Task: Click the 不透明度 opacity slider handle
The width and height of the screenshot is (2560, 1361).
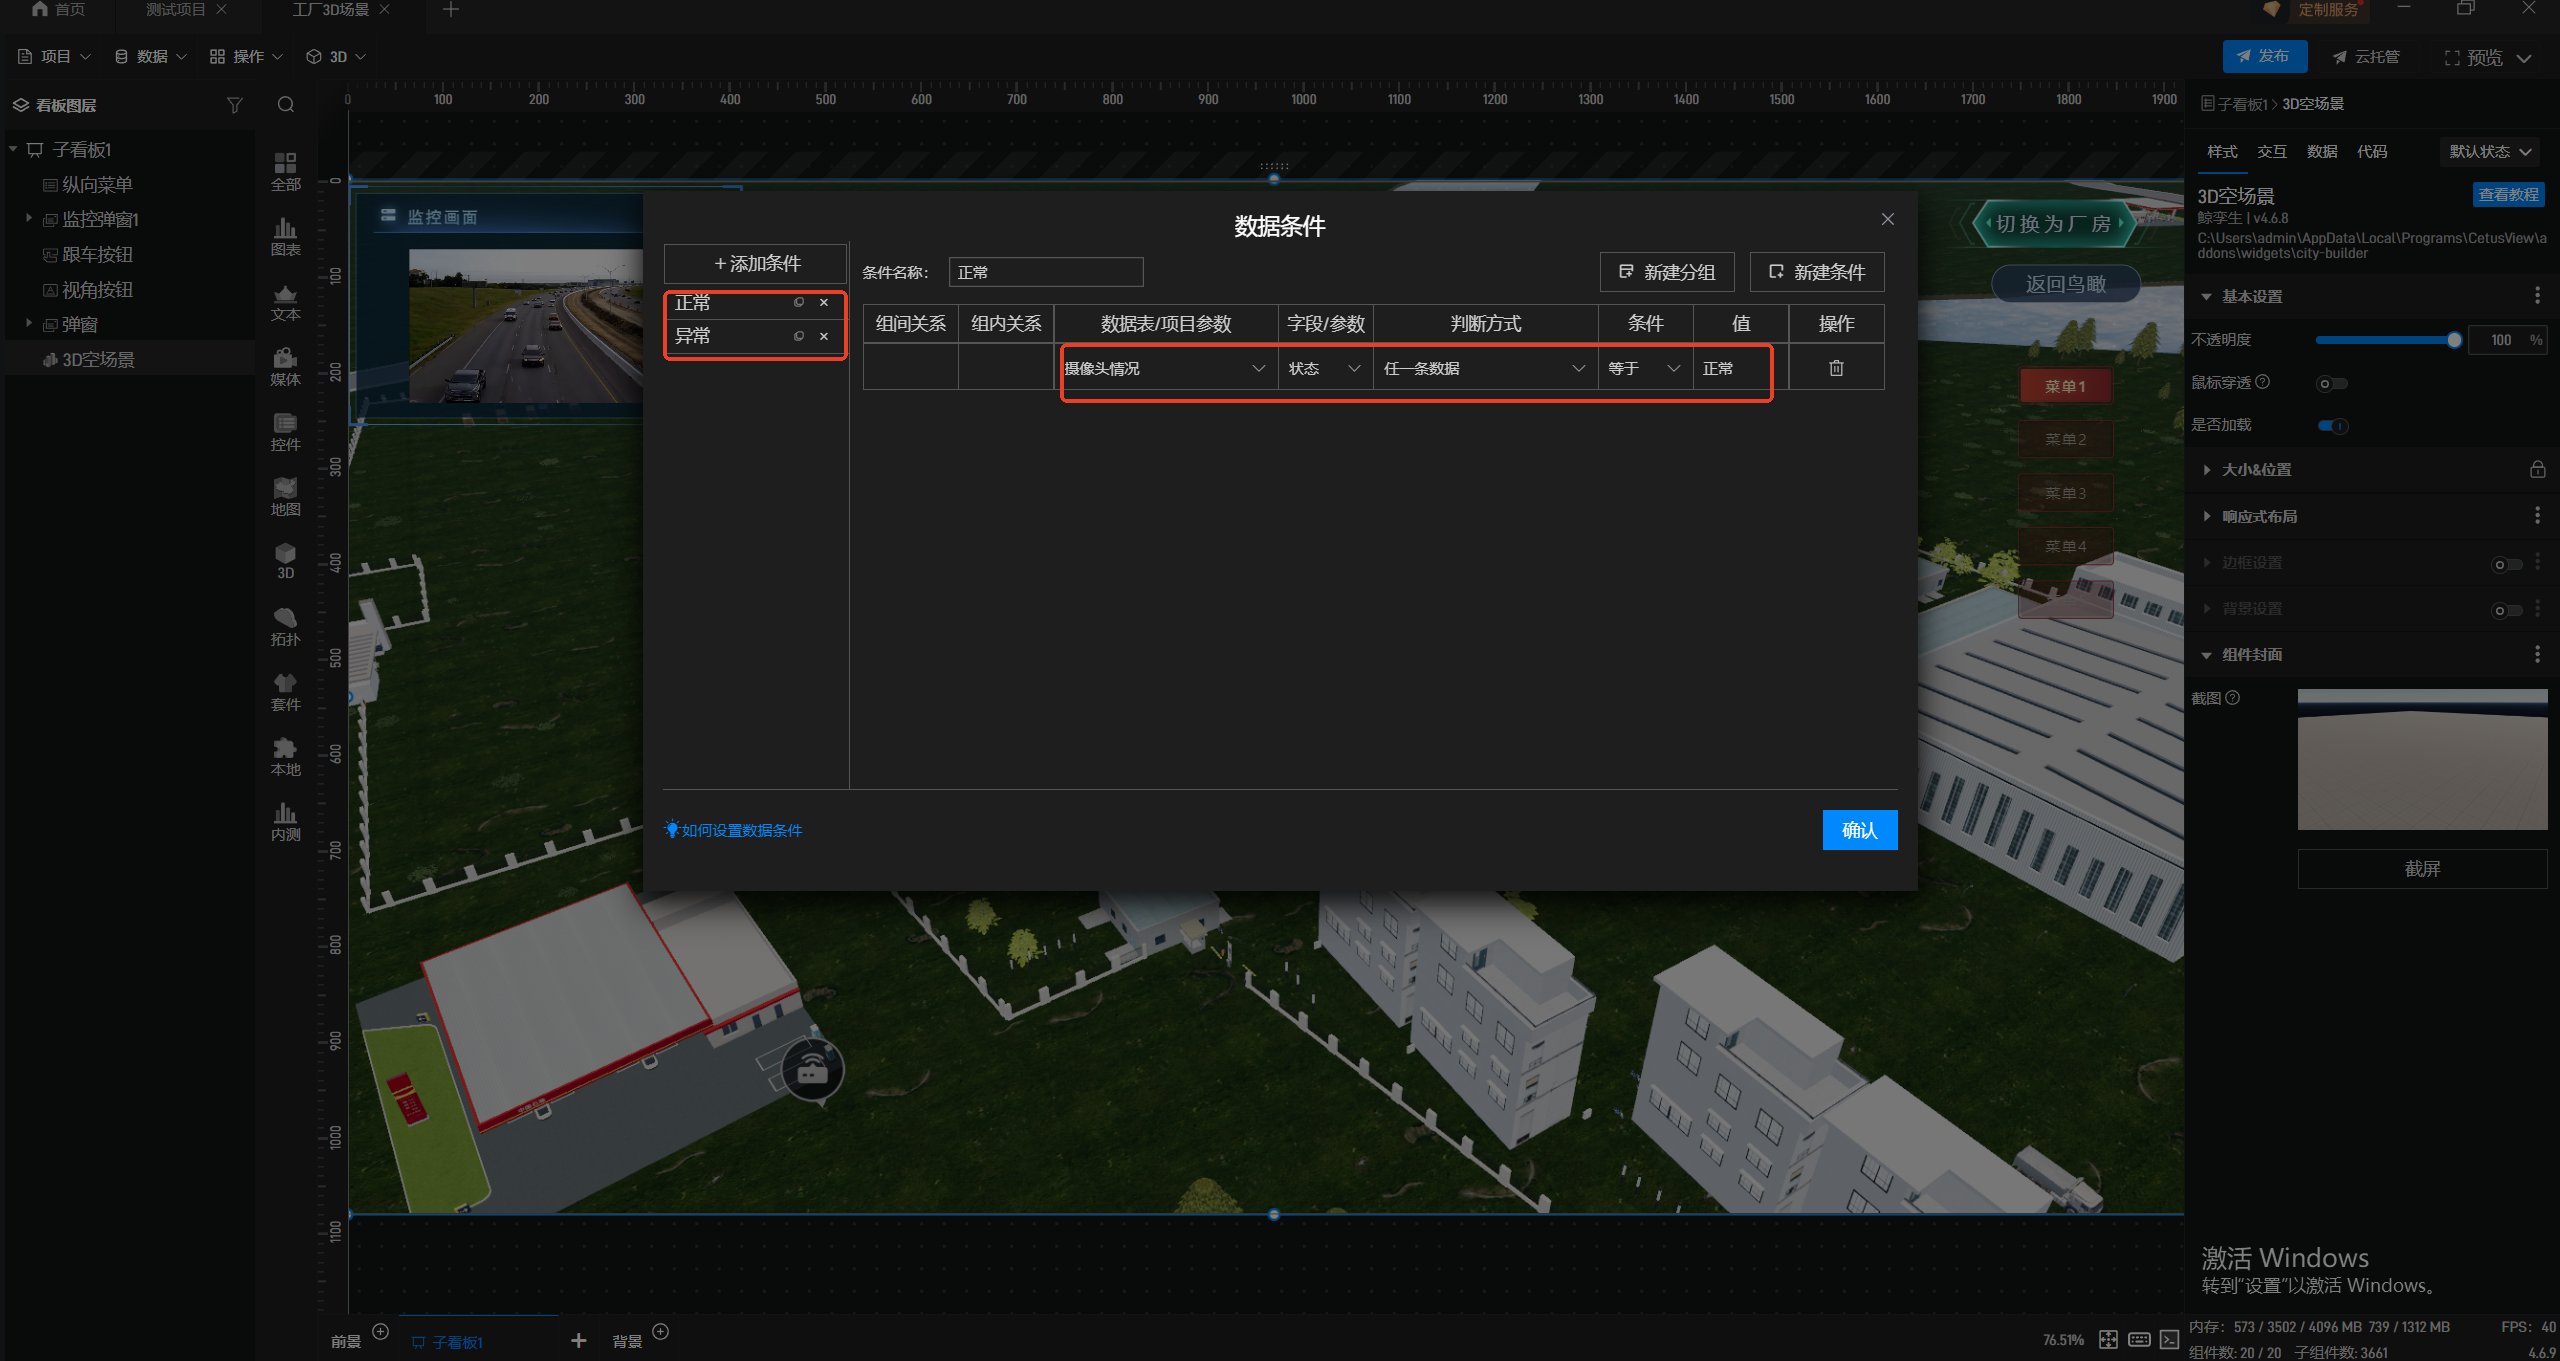Action: (x=2453, y=340)
